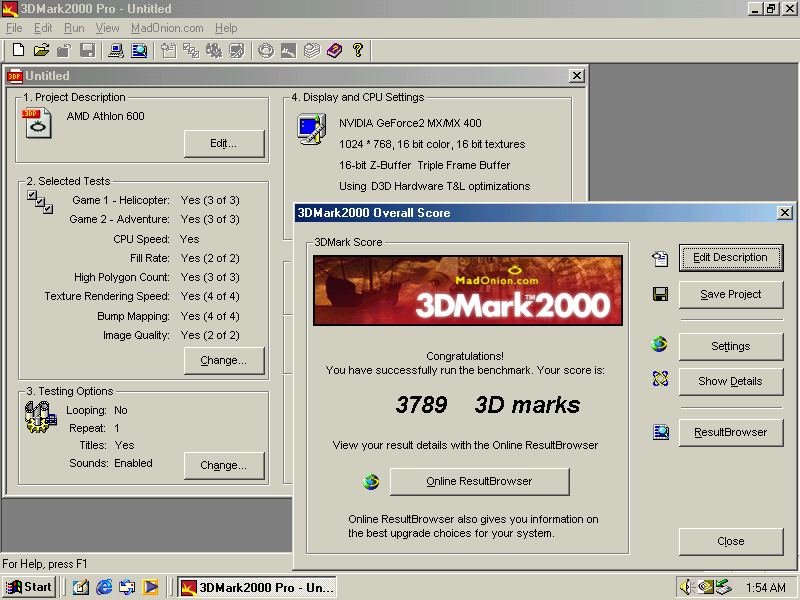Viewport: 800px width, 600px height.
Task: Click the Save Project button
Action: click(731, 294)
